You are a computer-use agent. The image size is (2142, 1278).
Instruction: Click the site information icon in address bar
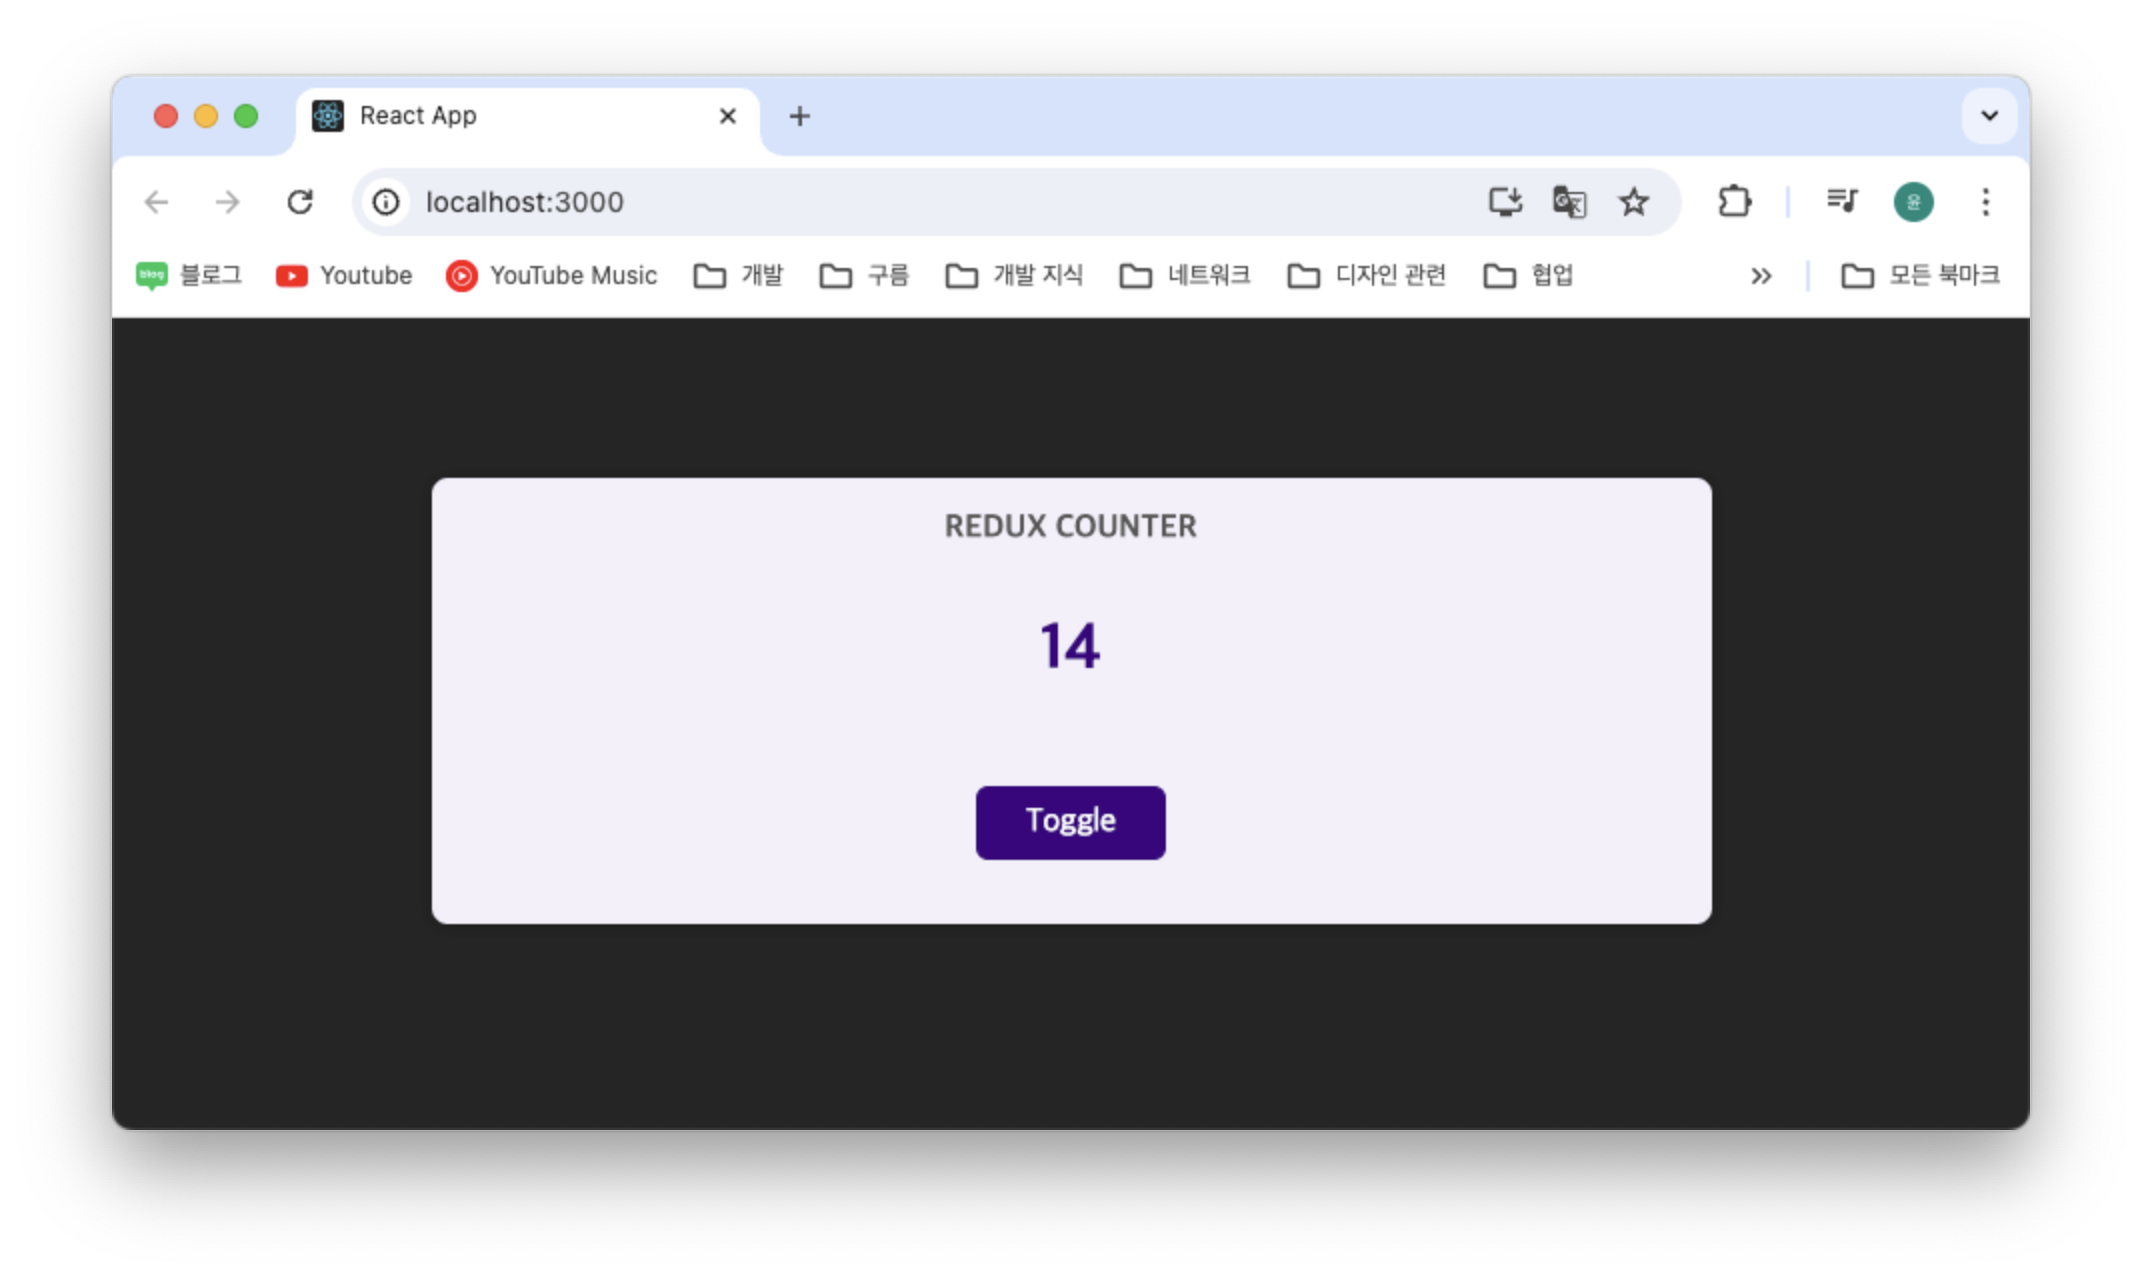(x=386, y=202)
